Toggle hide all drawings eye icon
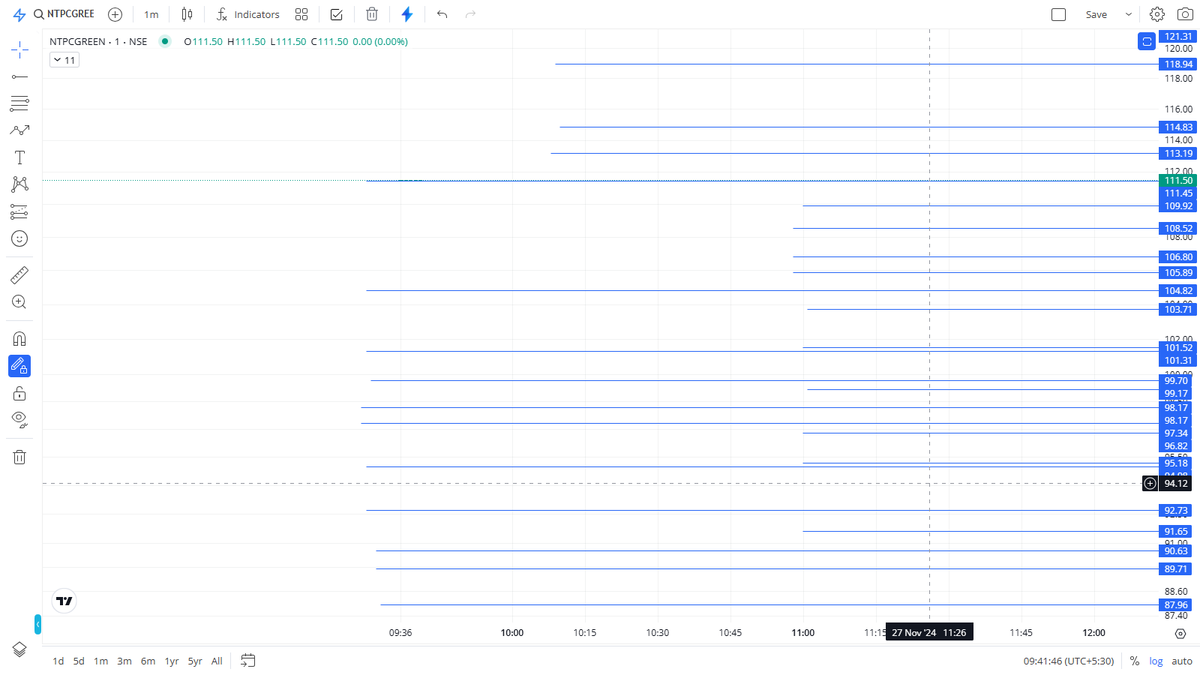This screenshot has height=675, width=1200. pos(19,419)
